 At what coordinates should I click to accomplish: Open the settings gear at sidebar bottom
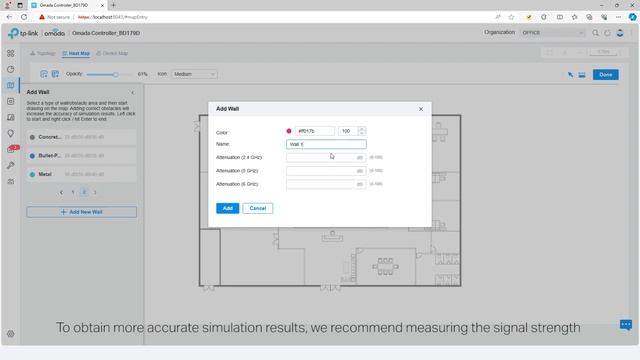click(x=11, y=334)
